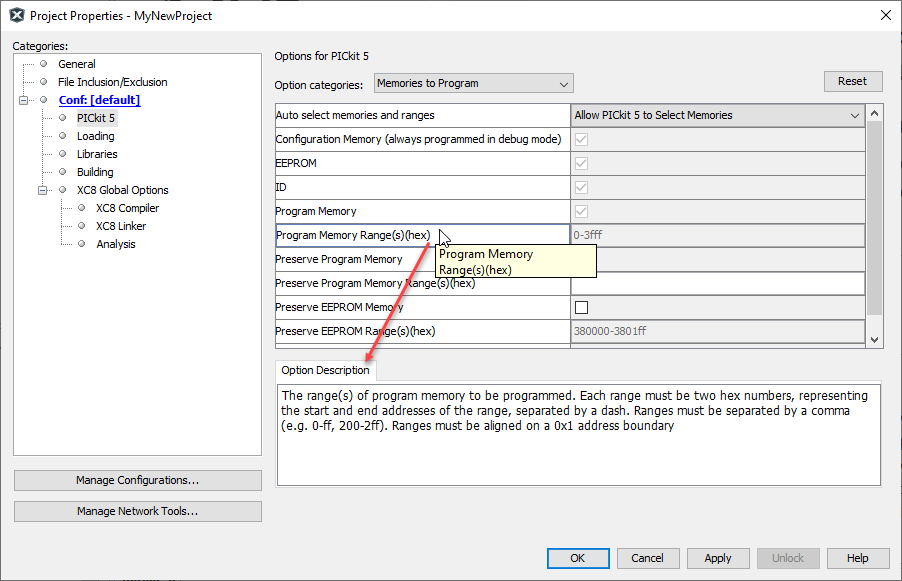The height and width of the screenshot is (581, 902).
Task: Select Libraries in categories tree
Action: coord(97,154)
